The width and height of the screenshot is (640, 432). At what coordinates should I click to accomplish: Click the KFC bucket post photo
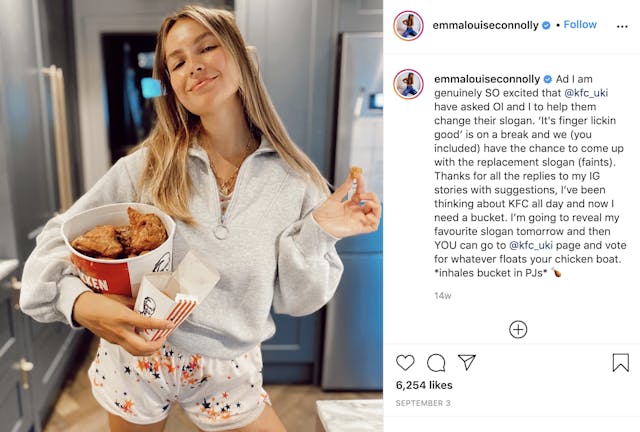pyautogui.click(x=191, y=216)
